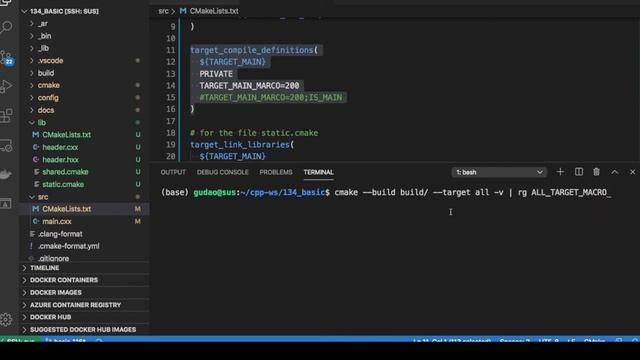Open the Run and Debug view
The height and width of the screenshot is (360, 640).
pos(7,86)
